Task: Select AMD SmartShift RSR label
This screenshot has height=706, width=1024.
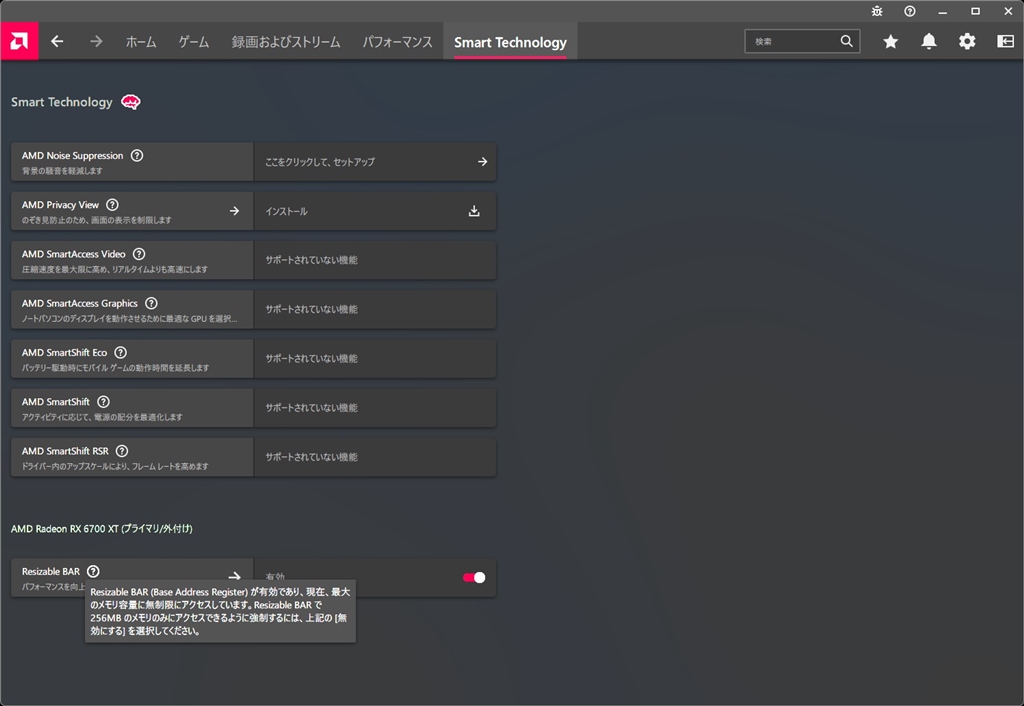Action: 65,451
